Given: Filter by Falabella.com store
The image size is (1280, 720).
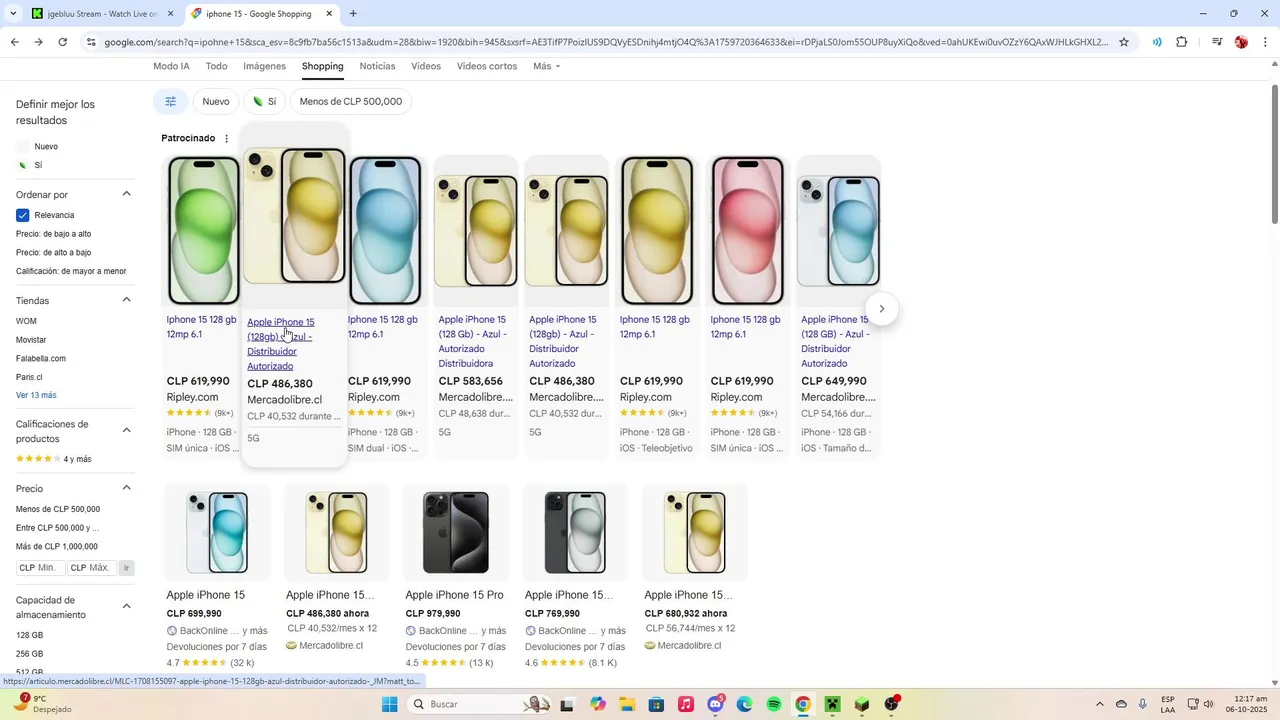Looking at the screenshot, I should 41,359.
